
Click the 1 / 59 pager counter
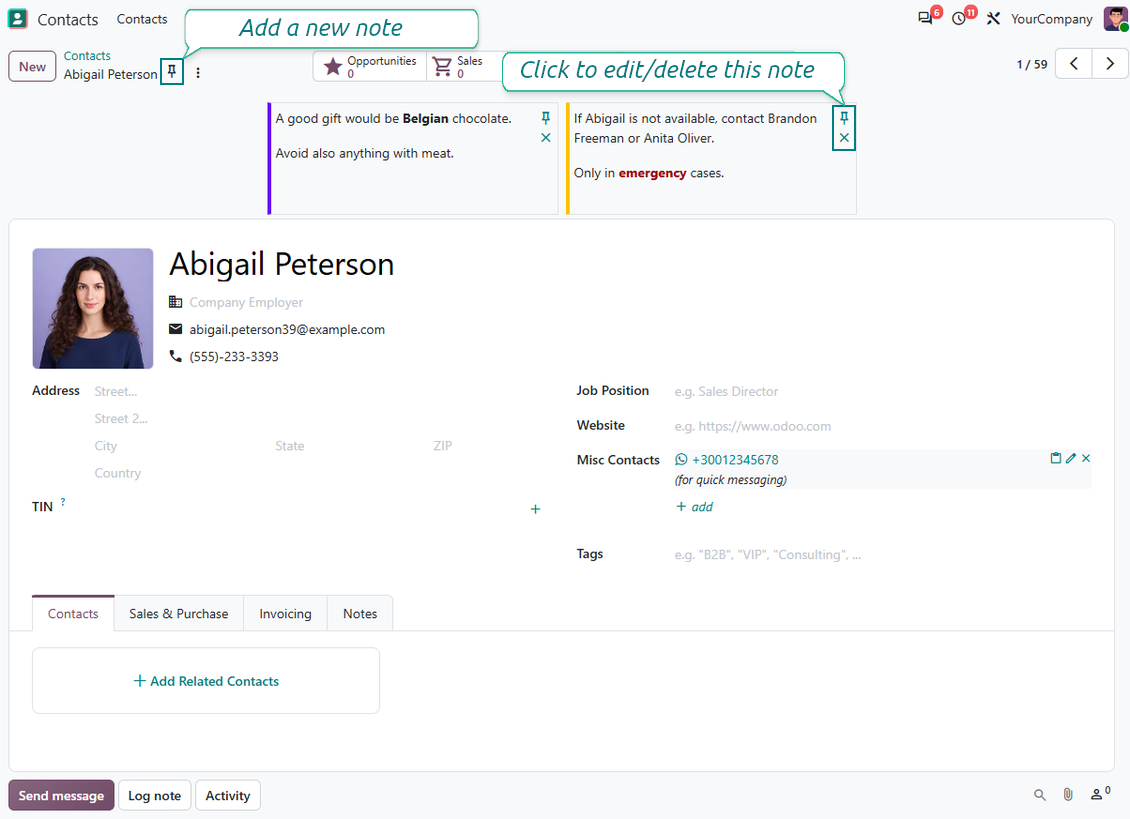tap(1031, 64)
